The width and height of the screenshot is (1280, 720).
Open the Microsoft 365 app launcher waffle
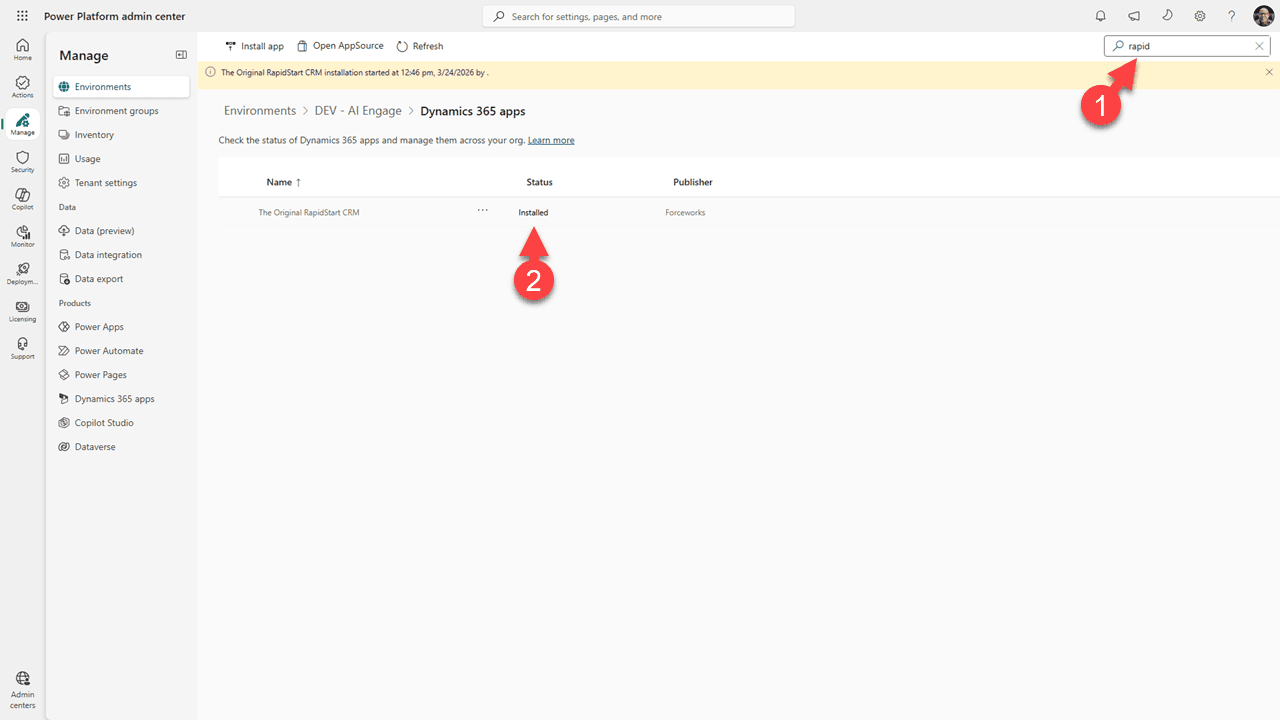tap(22, 15)
